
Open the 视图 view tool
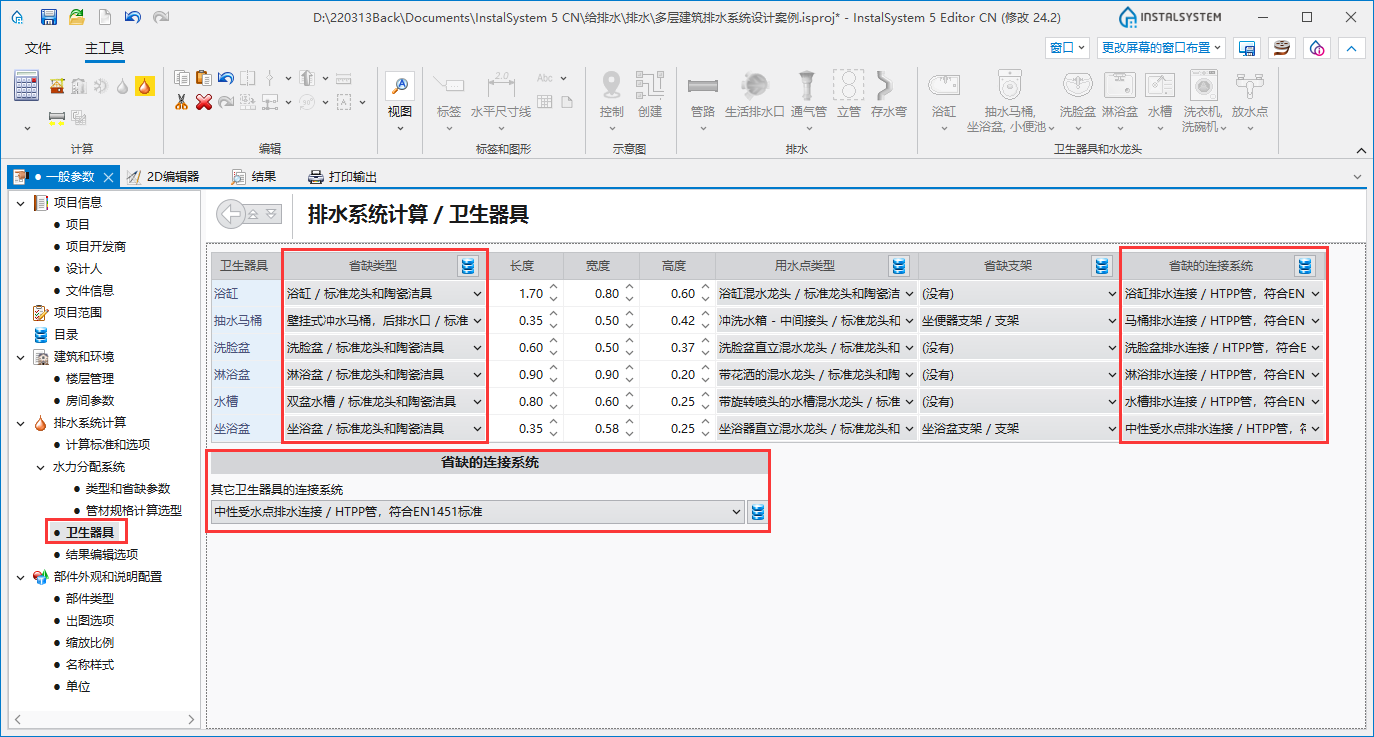coord(400,100)
